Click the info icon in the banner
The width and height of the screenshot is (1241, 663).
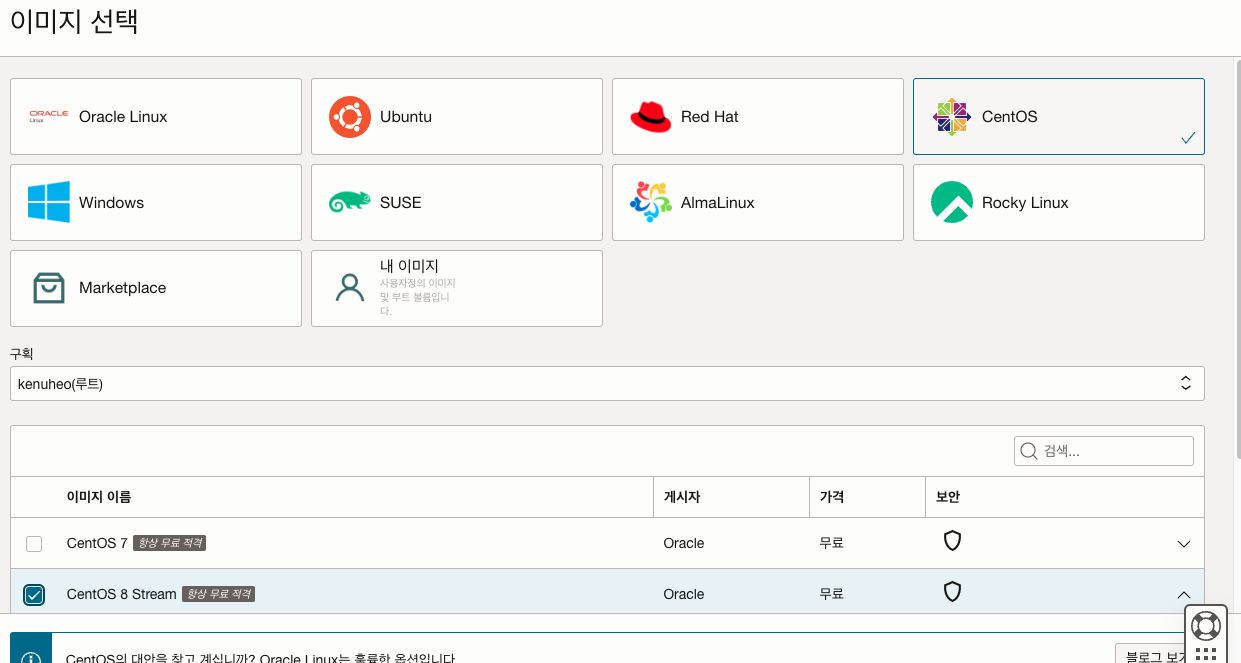(31, 658)
